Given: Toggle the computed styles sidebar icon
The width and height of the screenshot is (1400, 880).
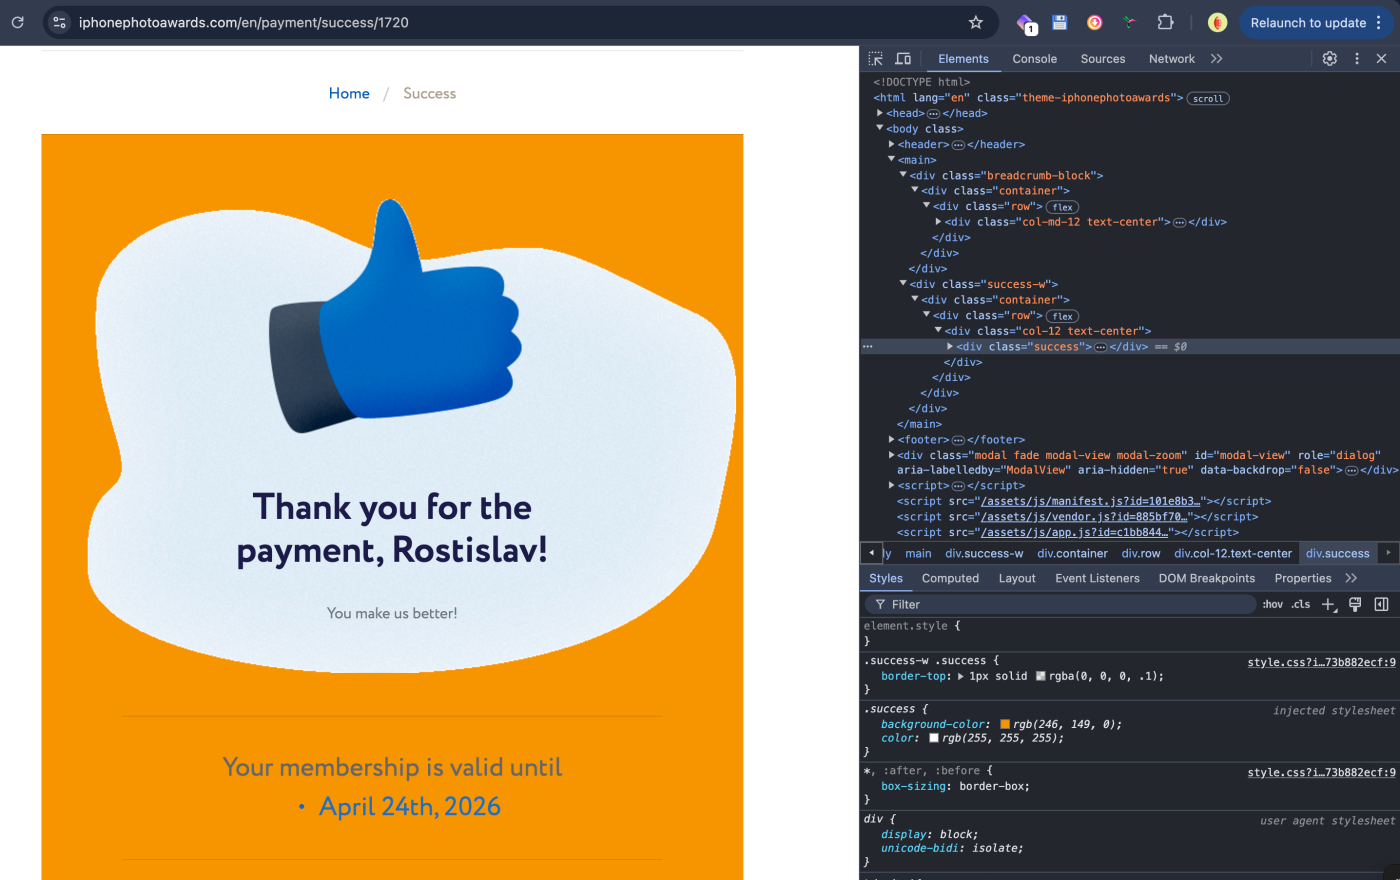Looking at the screenshot, I should (x=1381, y=604).
